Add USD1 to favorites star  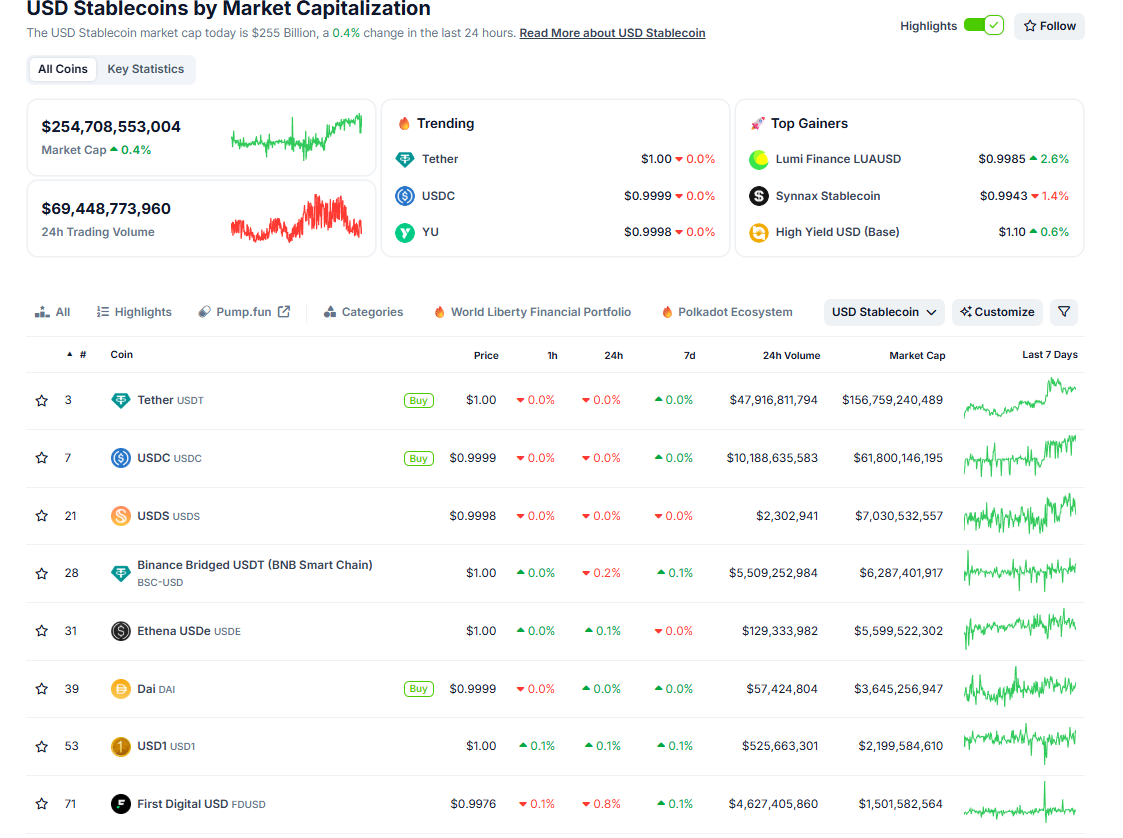click(42, 746)
